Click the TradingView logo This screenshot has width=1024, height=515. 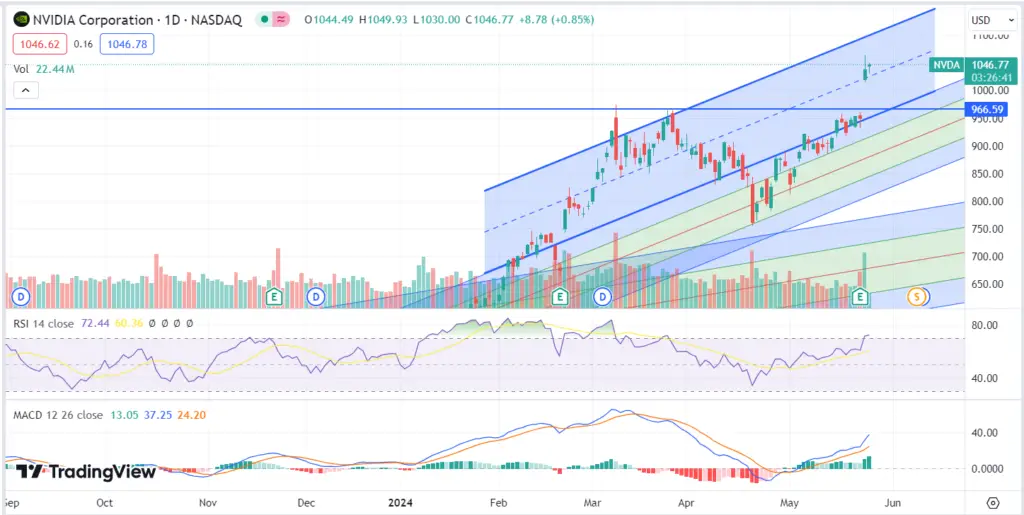(x=86, y=471)
